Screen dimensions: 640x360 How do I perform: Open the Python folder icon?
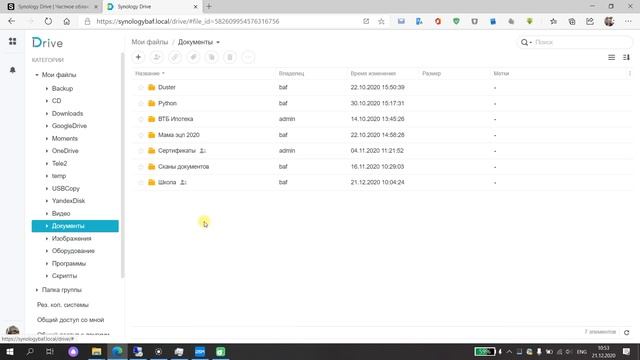[x=151, y=103]
